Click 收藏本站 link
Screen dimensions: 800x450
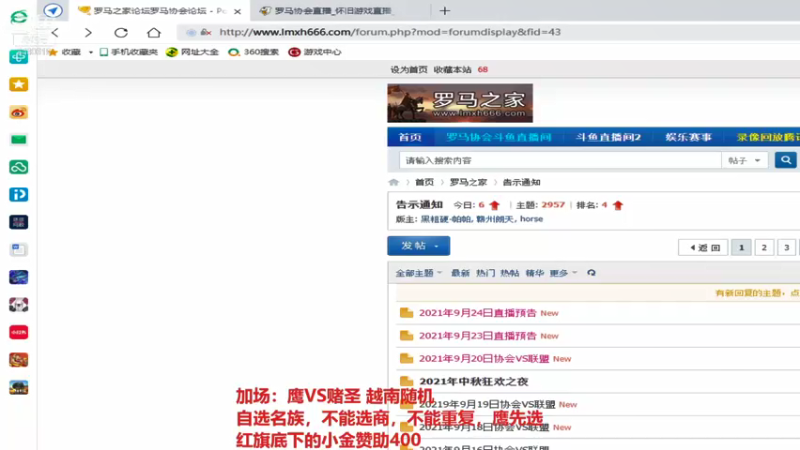(453, 70)
